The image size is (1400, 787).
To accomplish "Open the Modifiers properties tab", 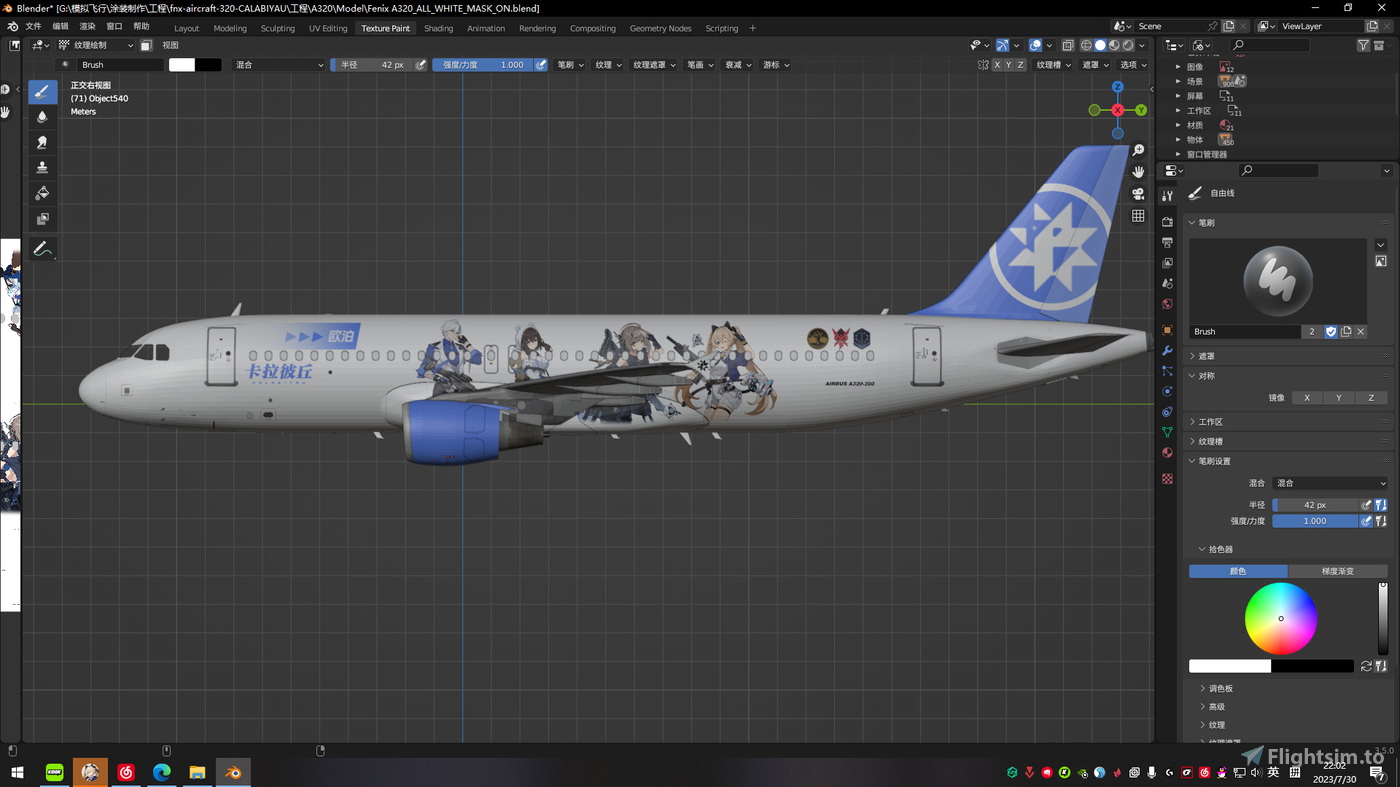I will coord(1167,351).
